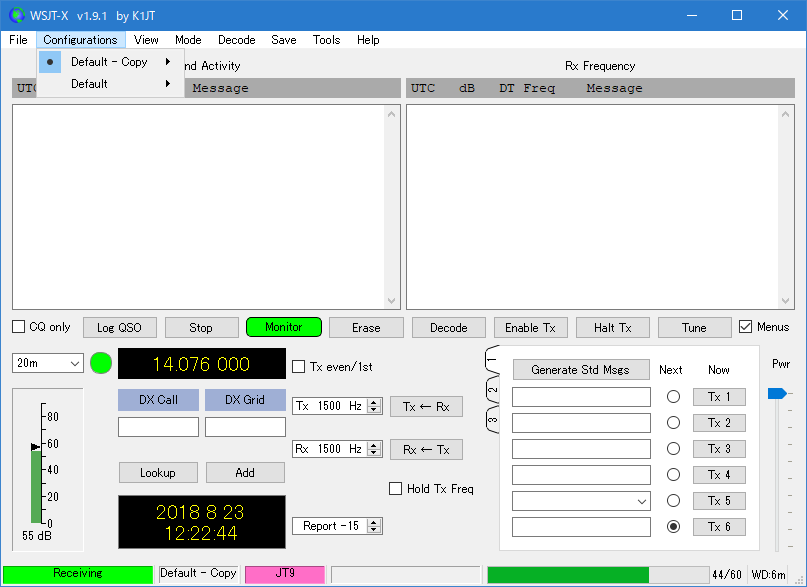Send now with Tx 6 button
The width and height of the screenshot is (807, 587).
coord(719,527)
